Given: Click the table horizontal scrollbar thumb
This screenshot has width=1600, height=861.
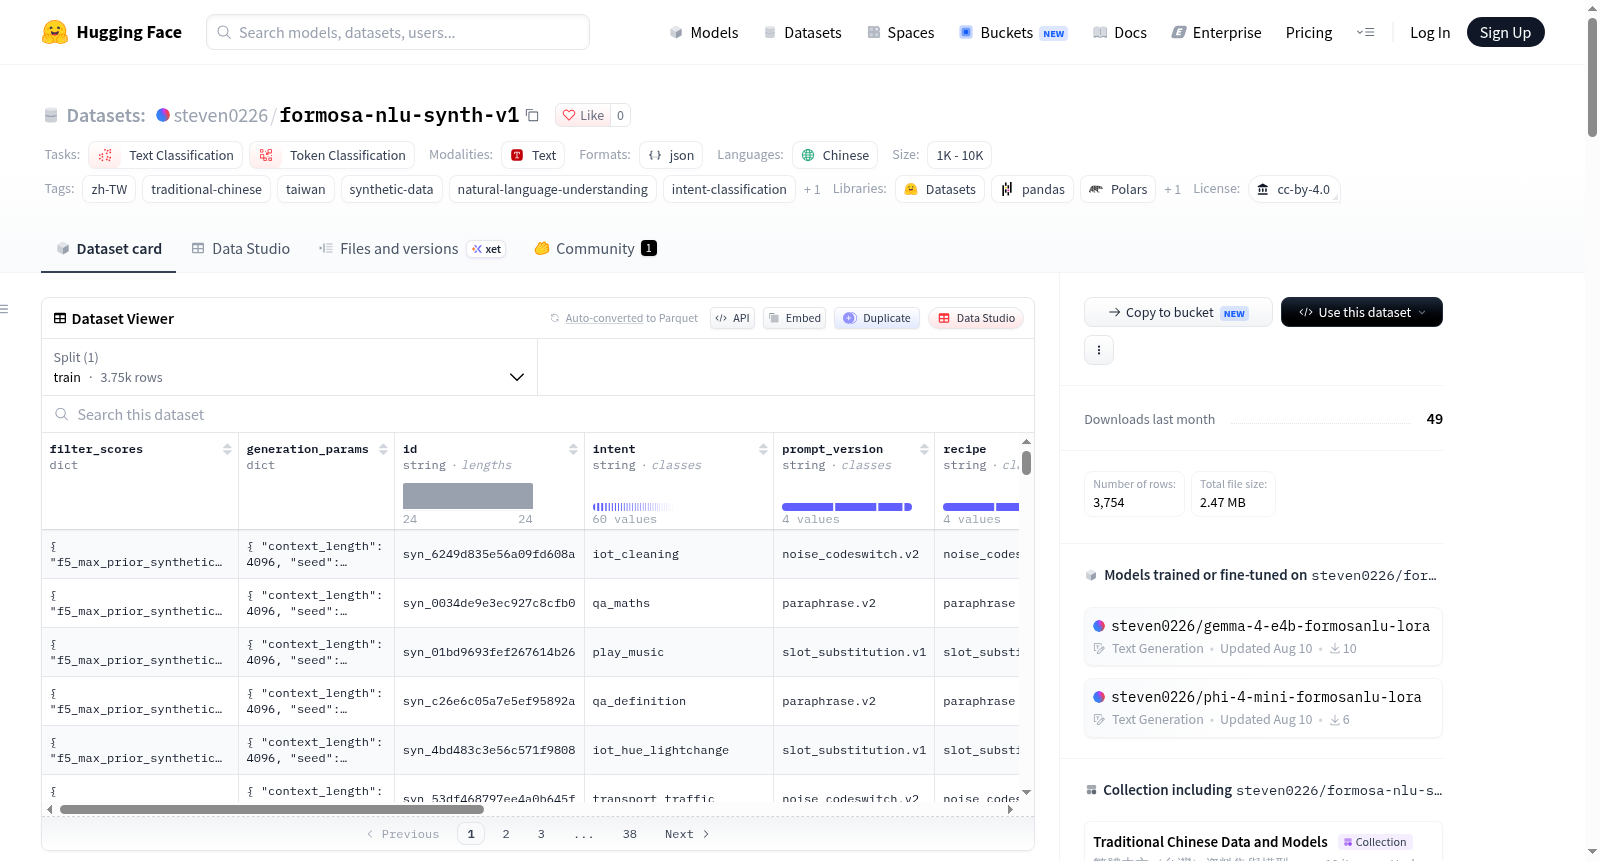Looking at the screenshot, I should [x=272, y=809].
